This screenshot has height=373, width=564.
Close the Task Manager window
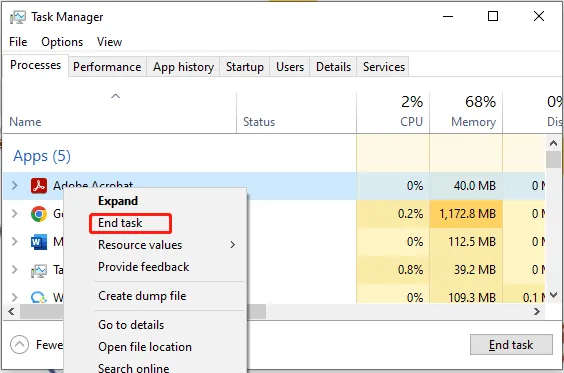tap(539, 17)
